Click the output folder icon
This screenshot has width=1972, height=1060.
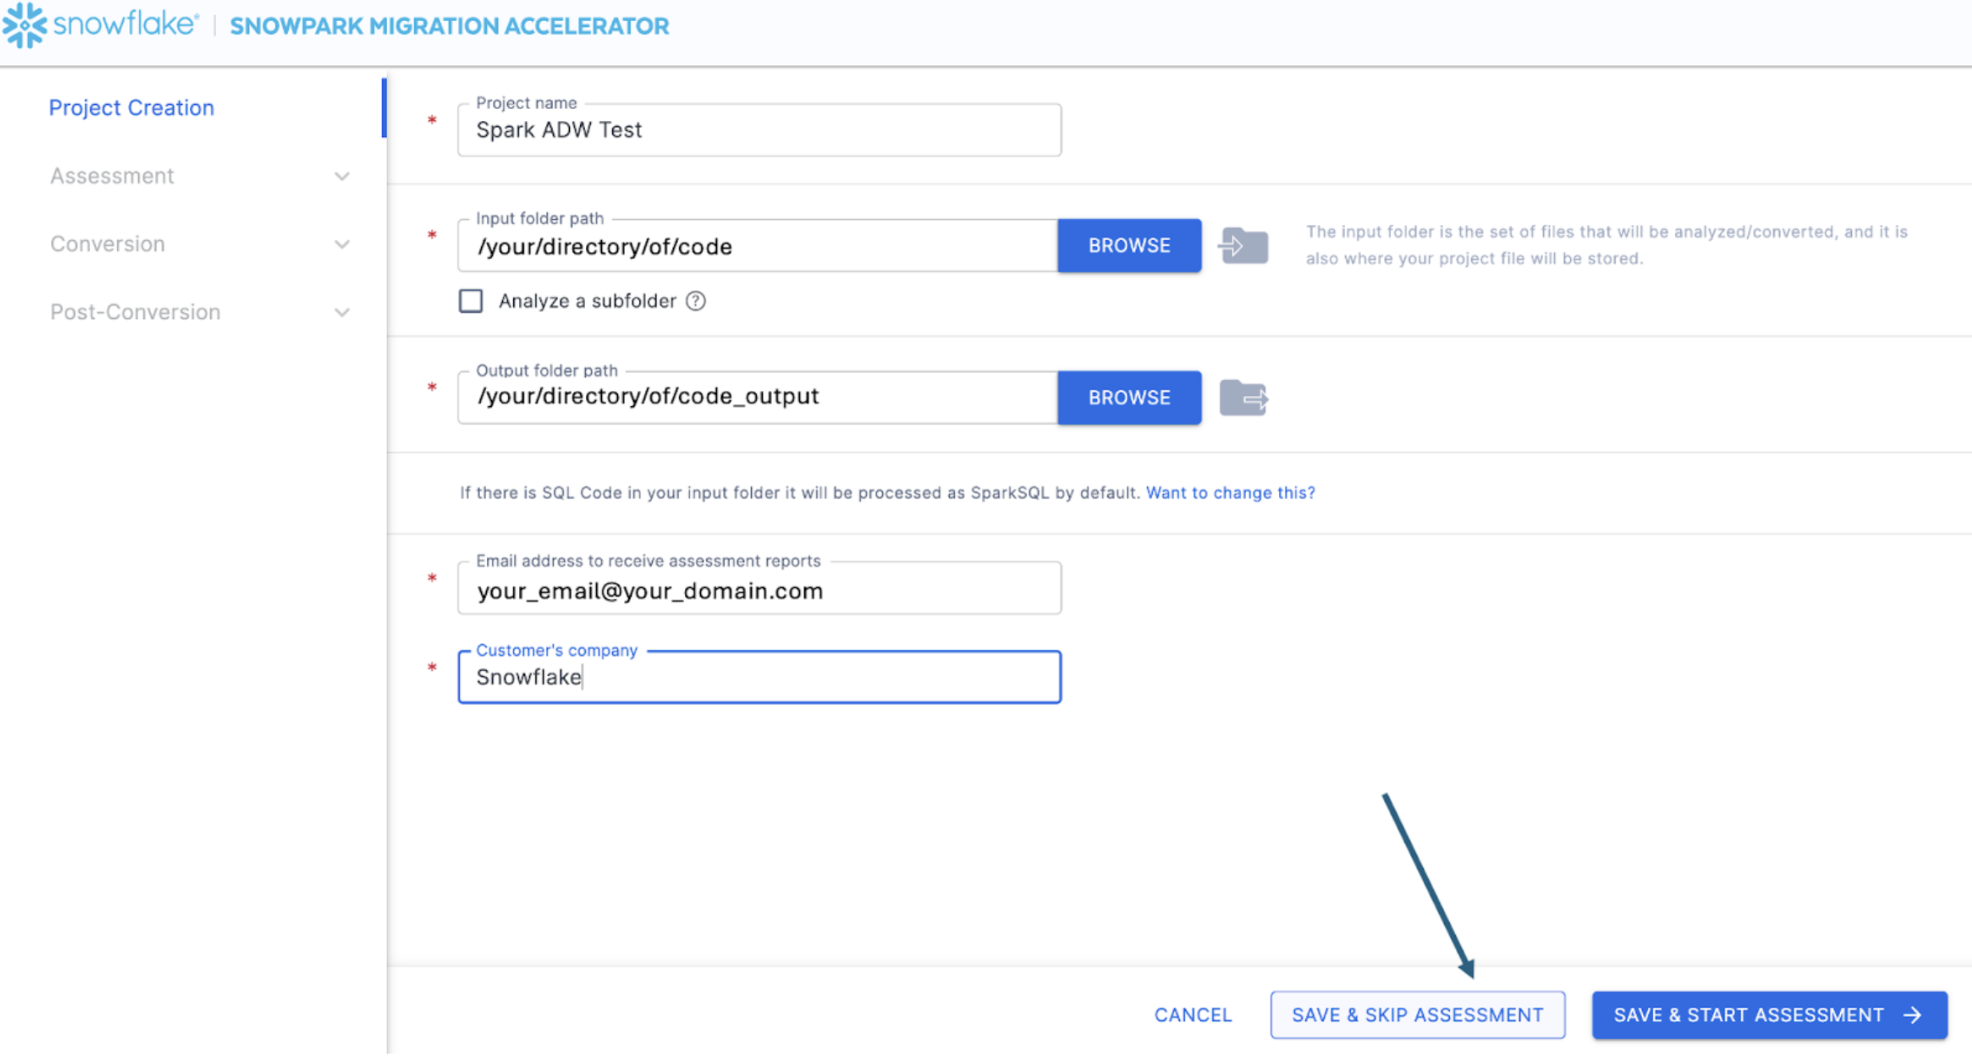point(1243,398)
